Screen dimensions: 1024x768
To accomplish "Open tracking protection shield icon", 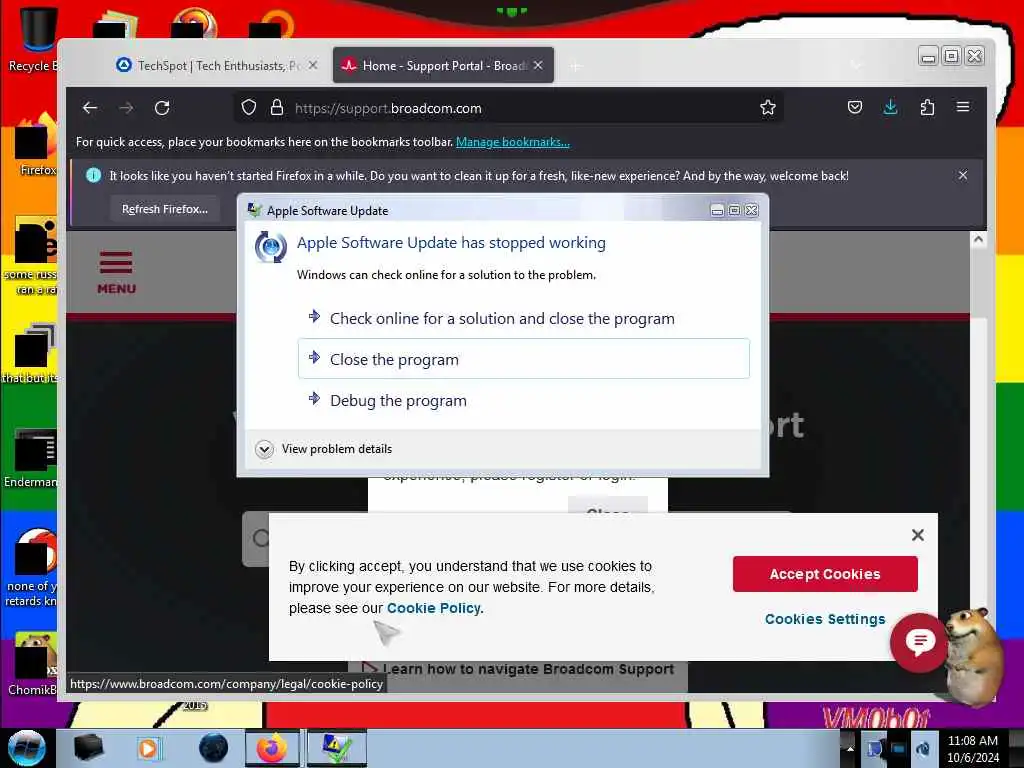I will [x=249, y=108].
